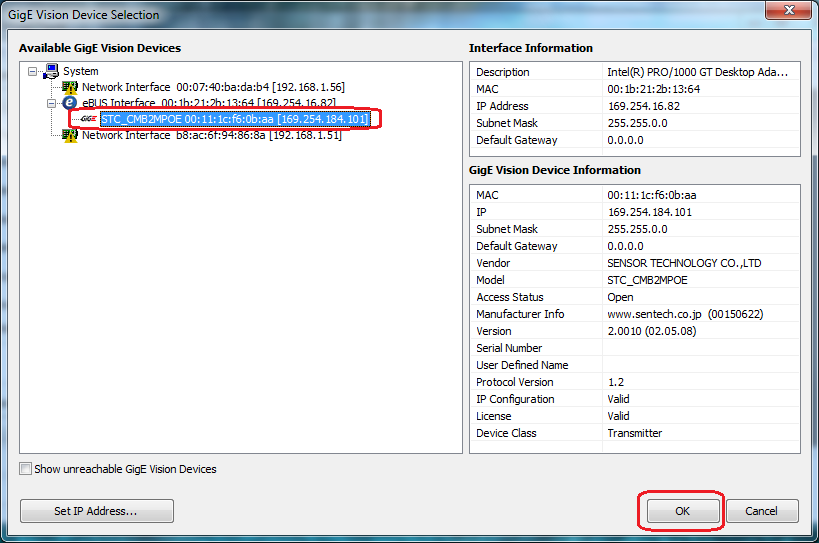Select Network Interface 00:07:40:ba:da:b4 entry

(x=210, y=87)
